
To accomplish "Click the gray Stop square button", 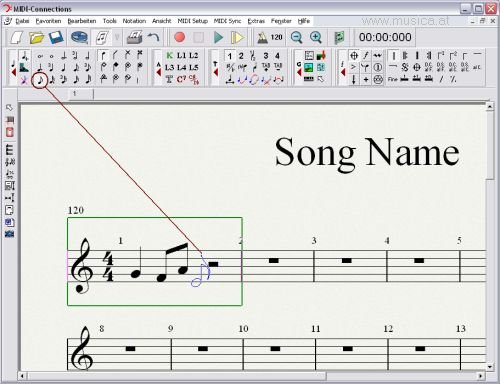I will (x=199, y=37).
